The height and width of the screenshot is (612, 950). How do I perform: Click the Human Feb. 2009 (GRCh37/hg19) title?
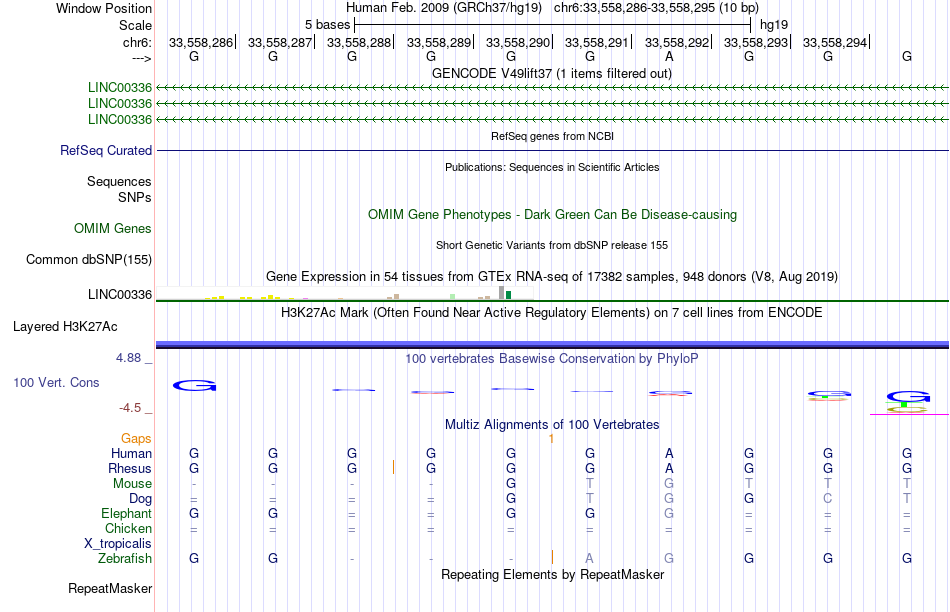coord(445,8)
